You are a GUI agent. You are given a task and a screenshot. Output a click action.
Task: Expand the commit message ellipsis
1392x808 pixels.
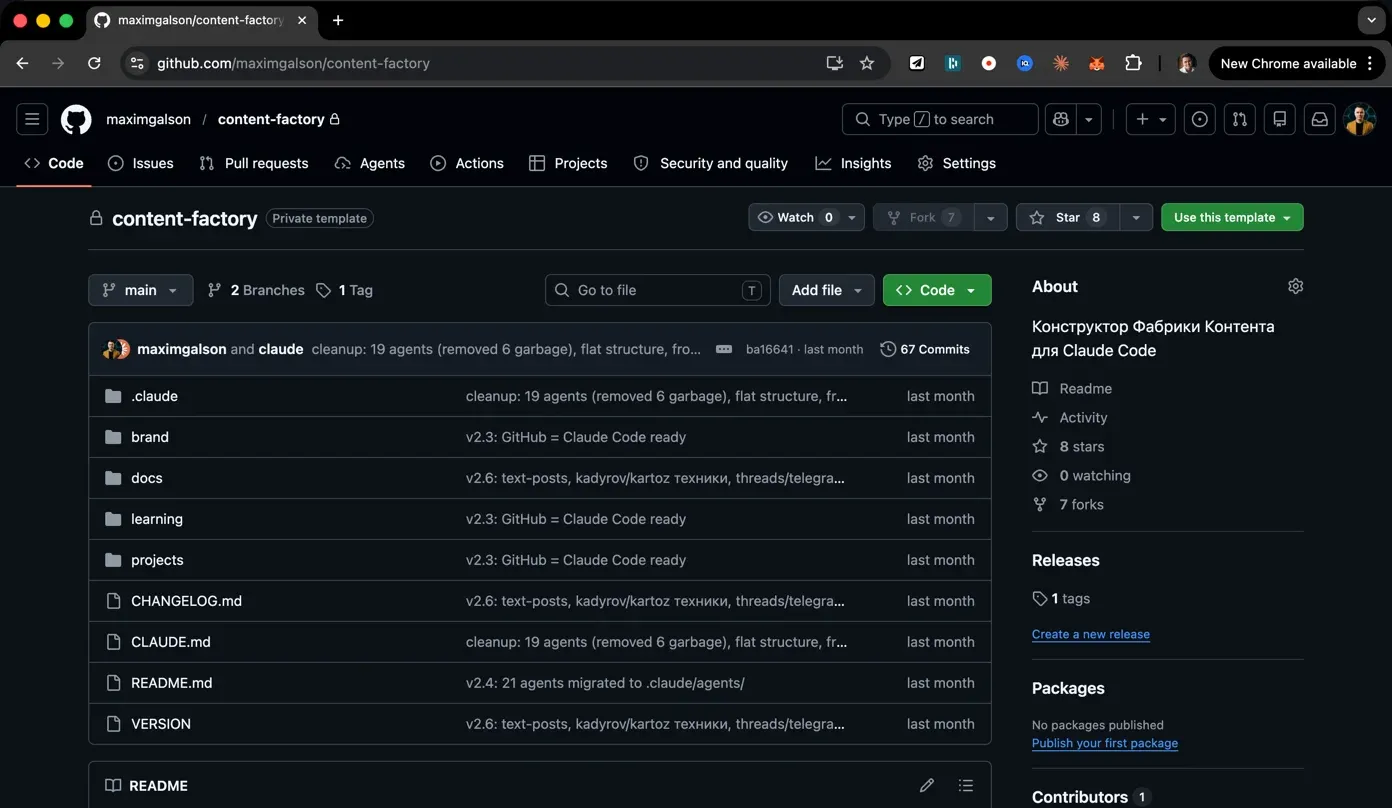click(x=723, y=349)
